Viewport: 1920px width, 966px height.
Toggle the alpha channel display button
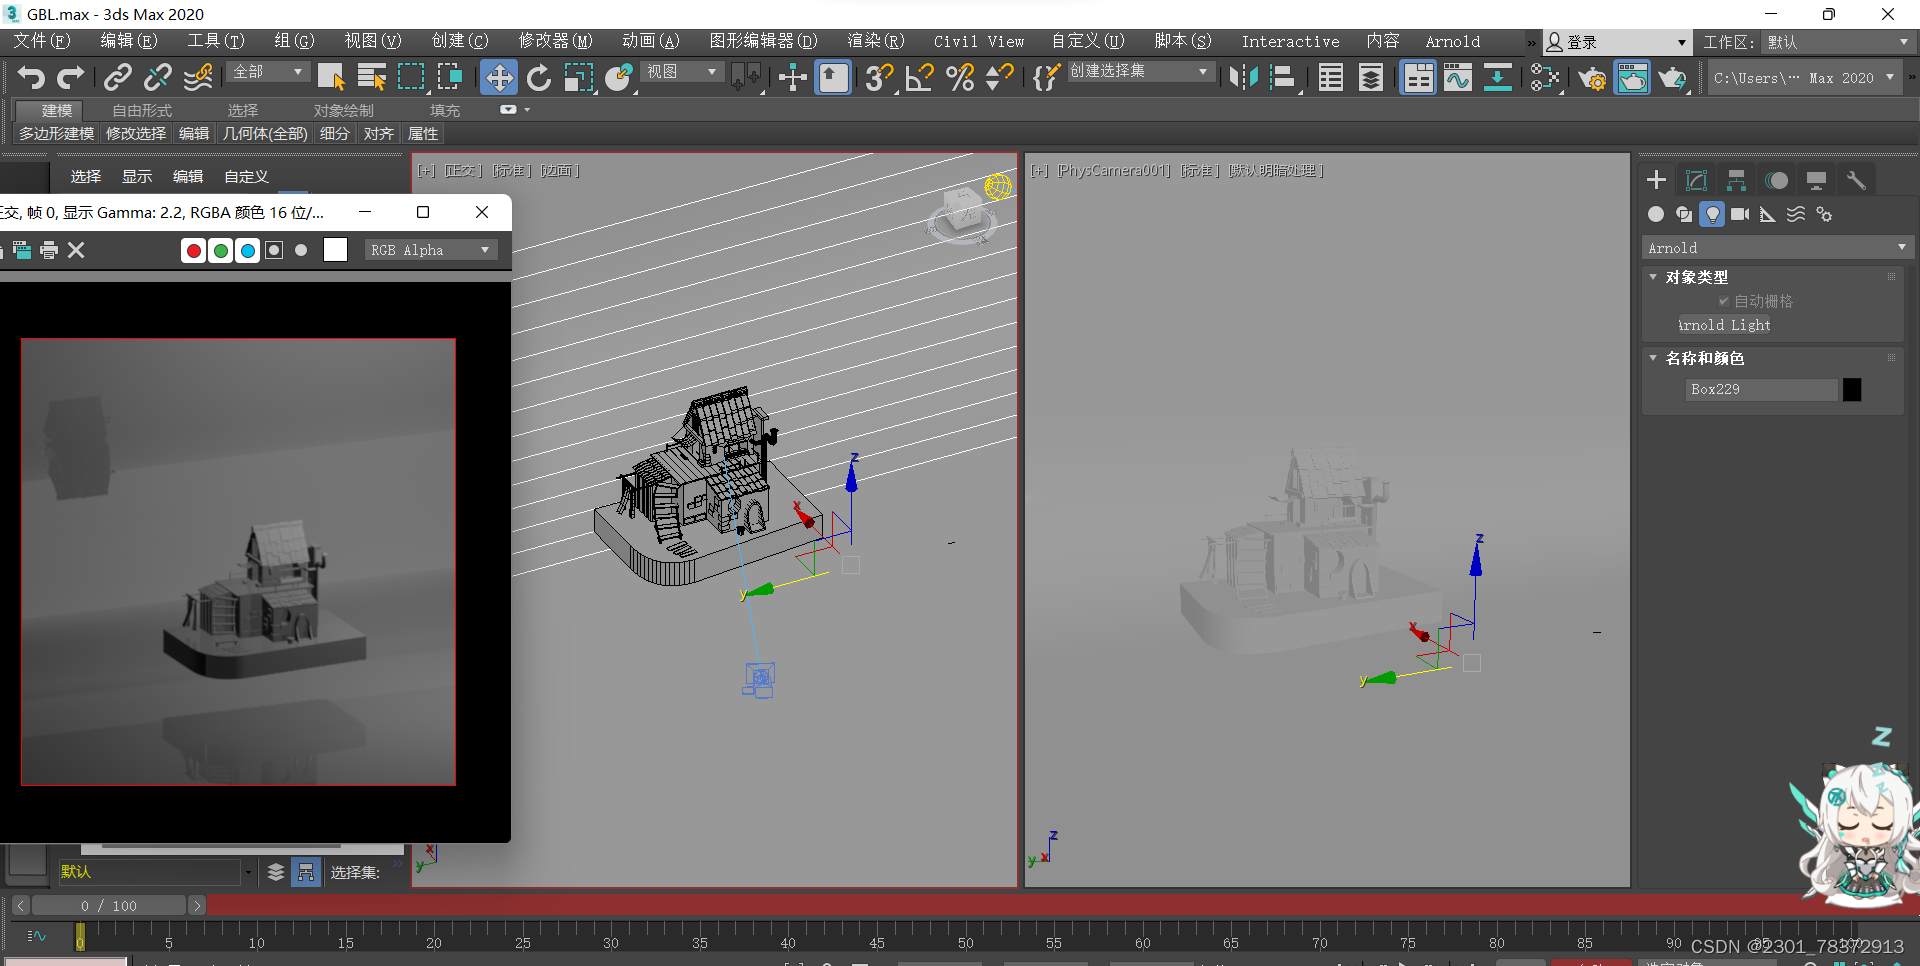click(x=274, y=250)
